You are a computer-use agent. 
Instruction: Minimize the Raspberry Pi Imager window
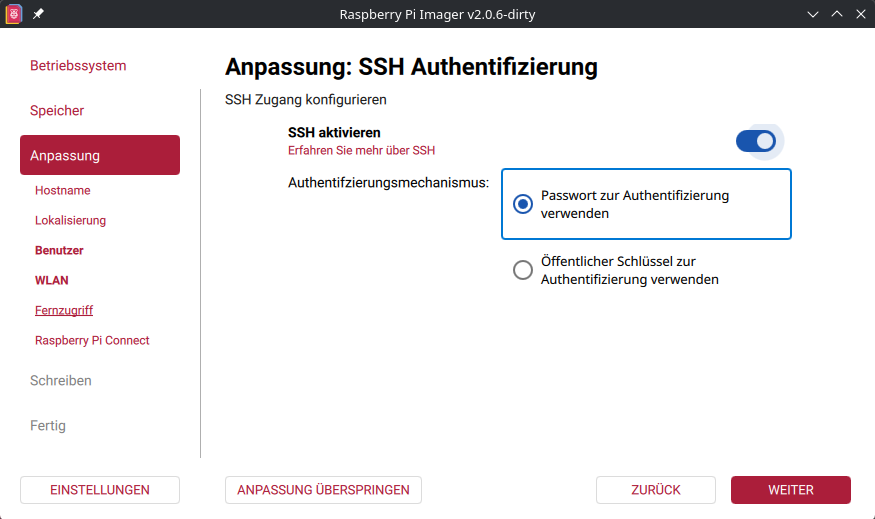813,14
